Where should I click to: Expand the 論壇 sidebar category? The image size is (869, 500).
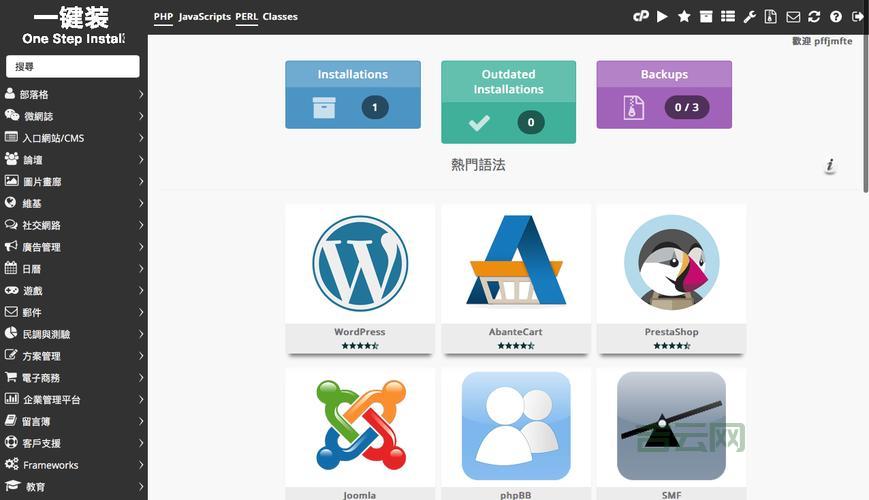pos(73,160)
